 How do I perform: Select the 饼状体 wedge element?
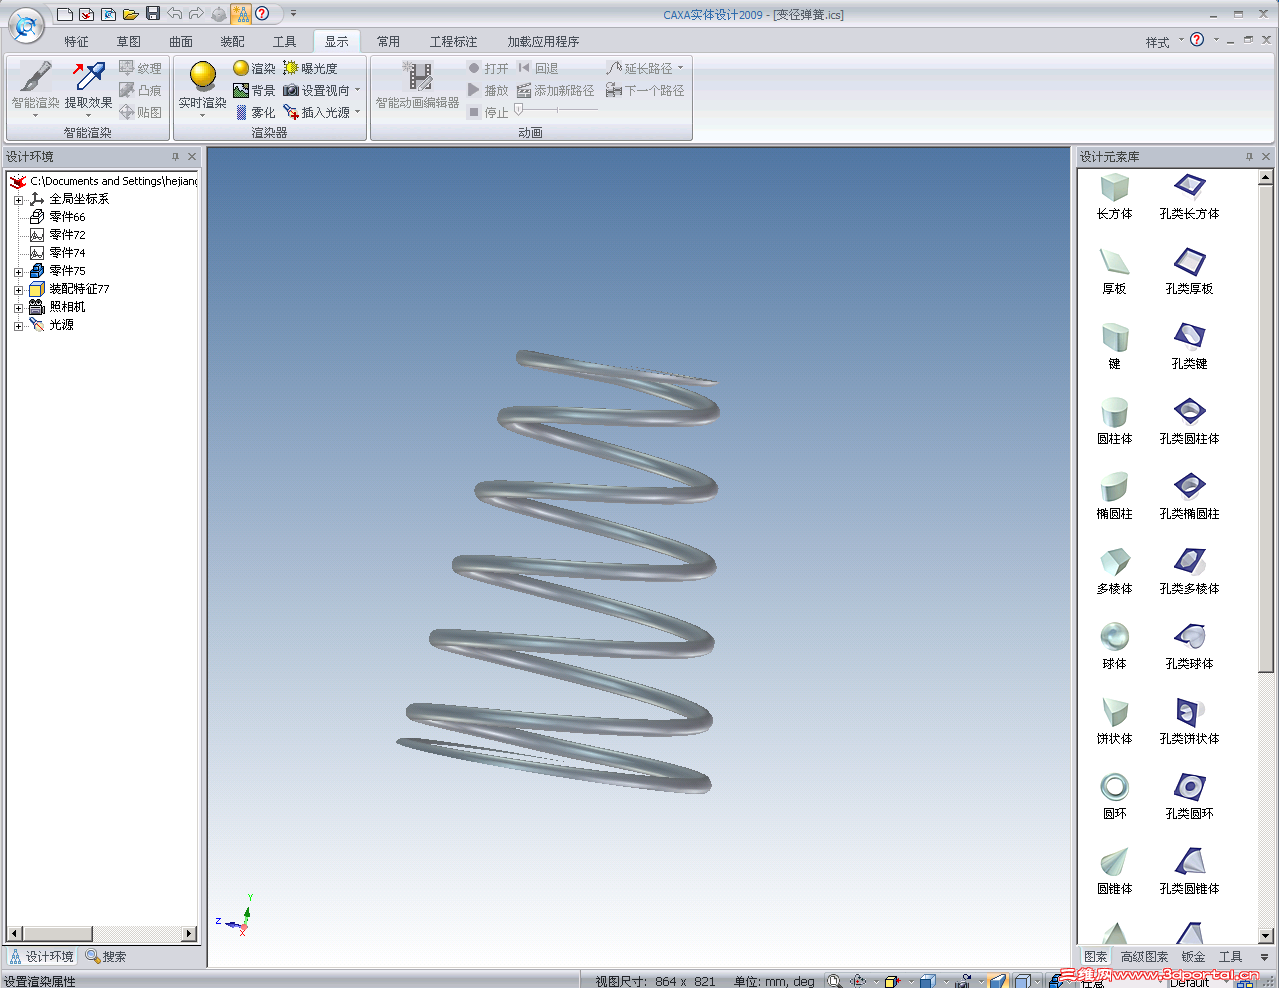coord(1114,722)
